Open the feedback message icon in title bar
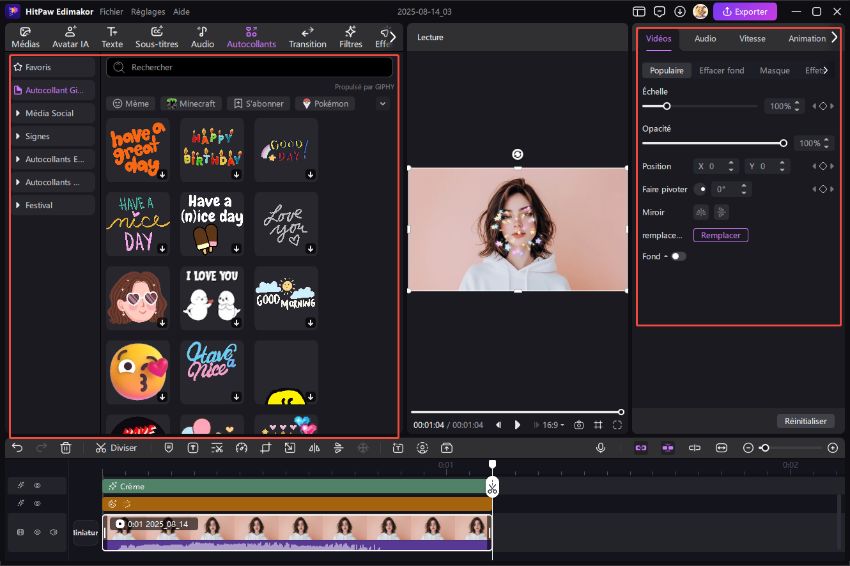This screenshot has height=566, width=850. point(660,11)
